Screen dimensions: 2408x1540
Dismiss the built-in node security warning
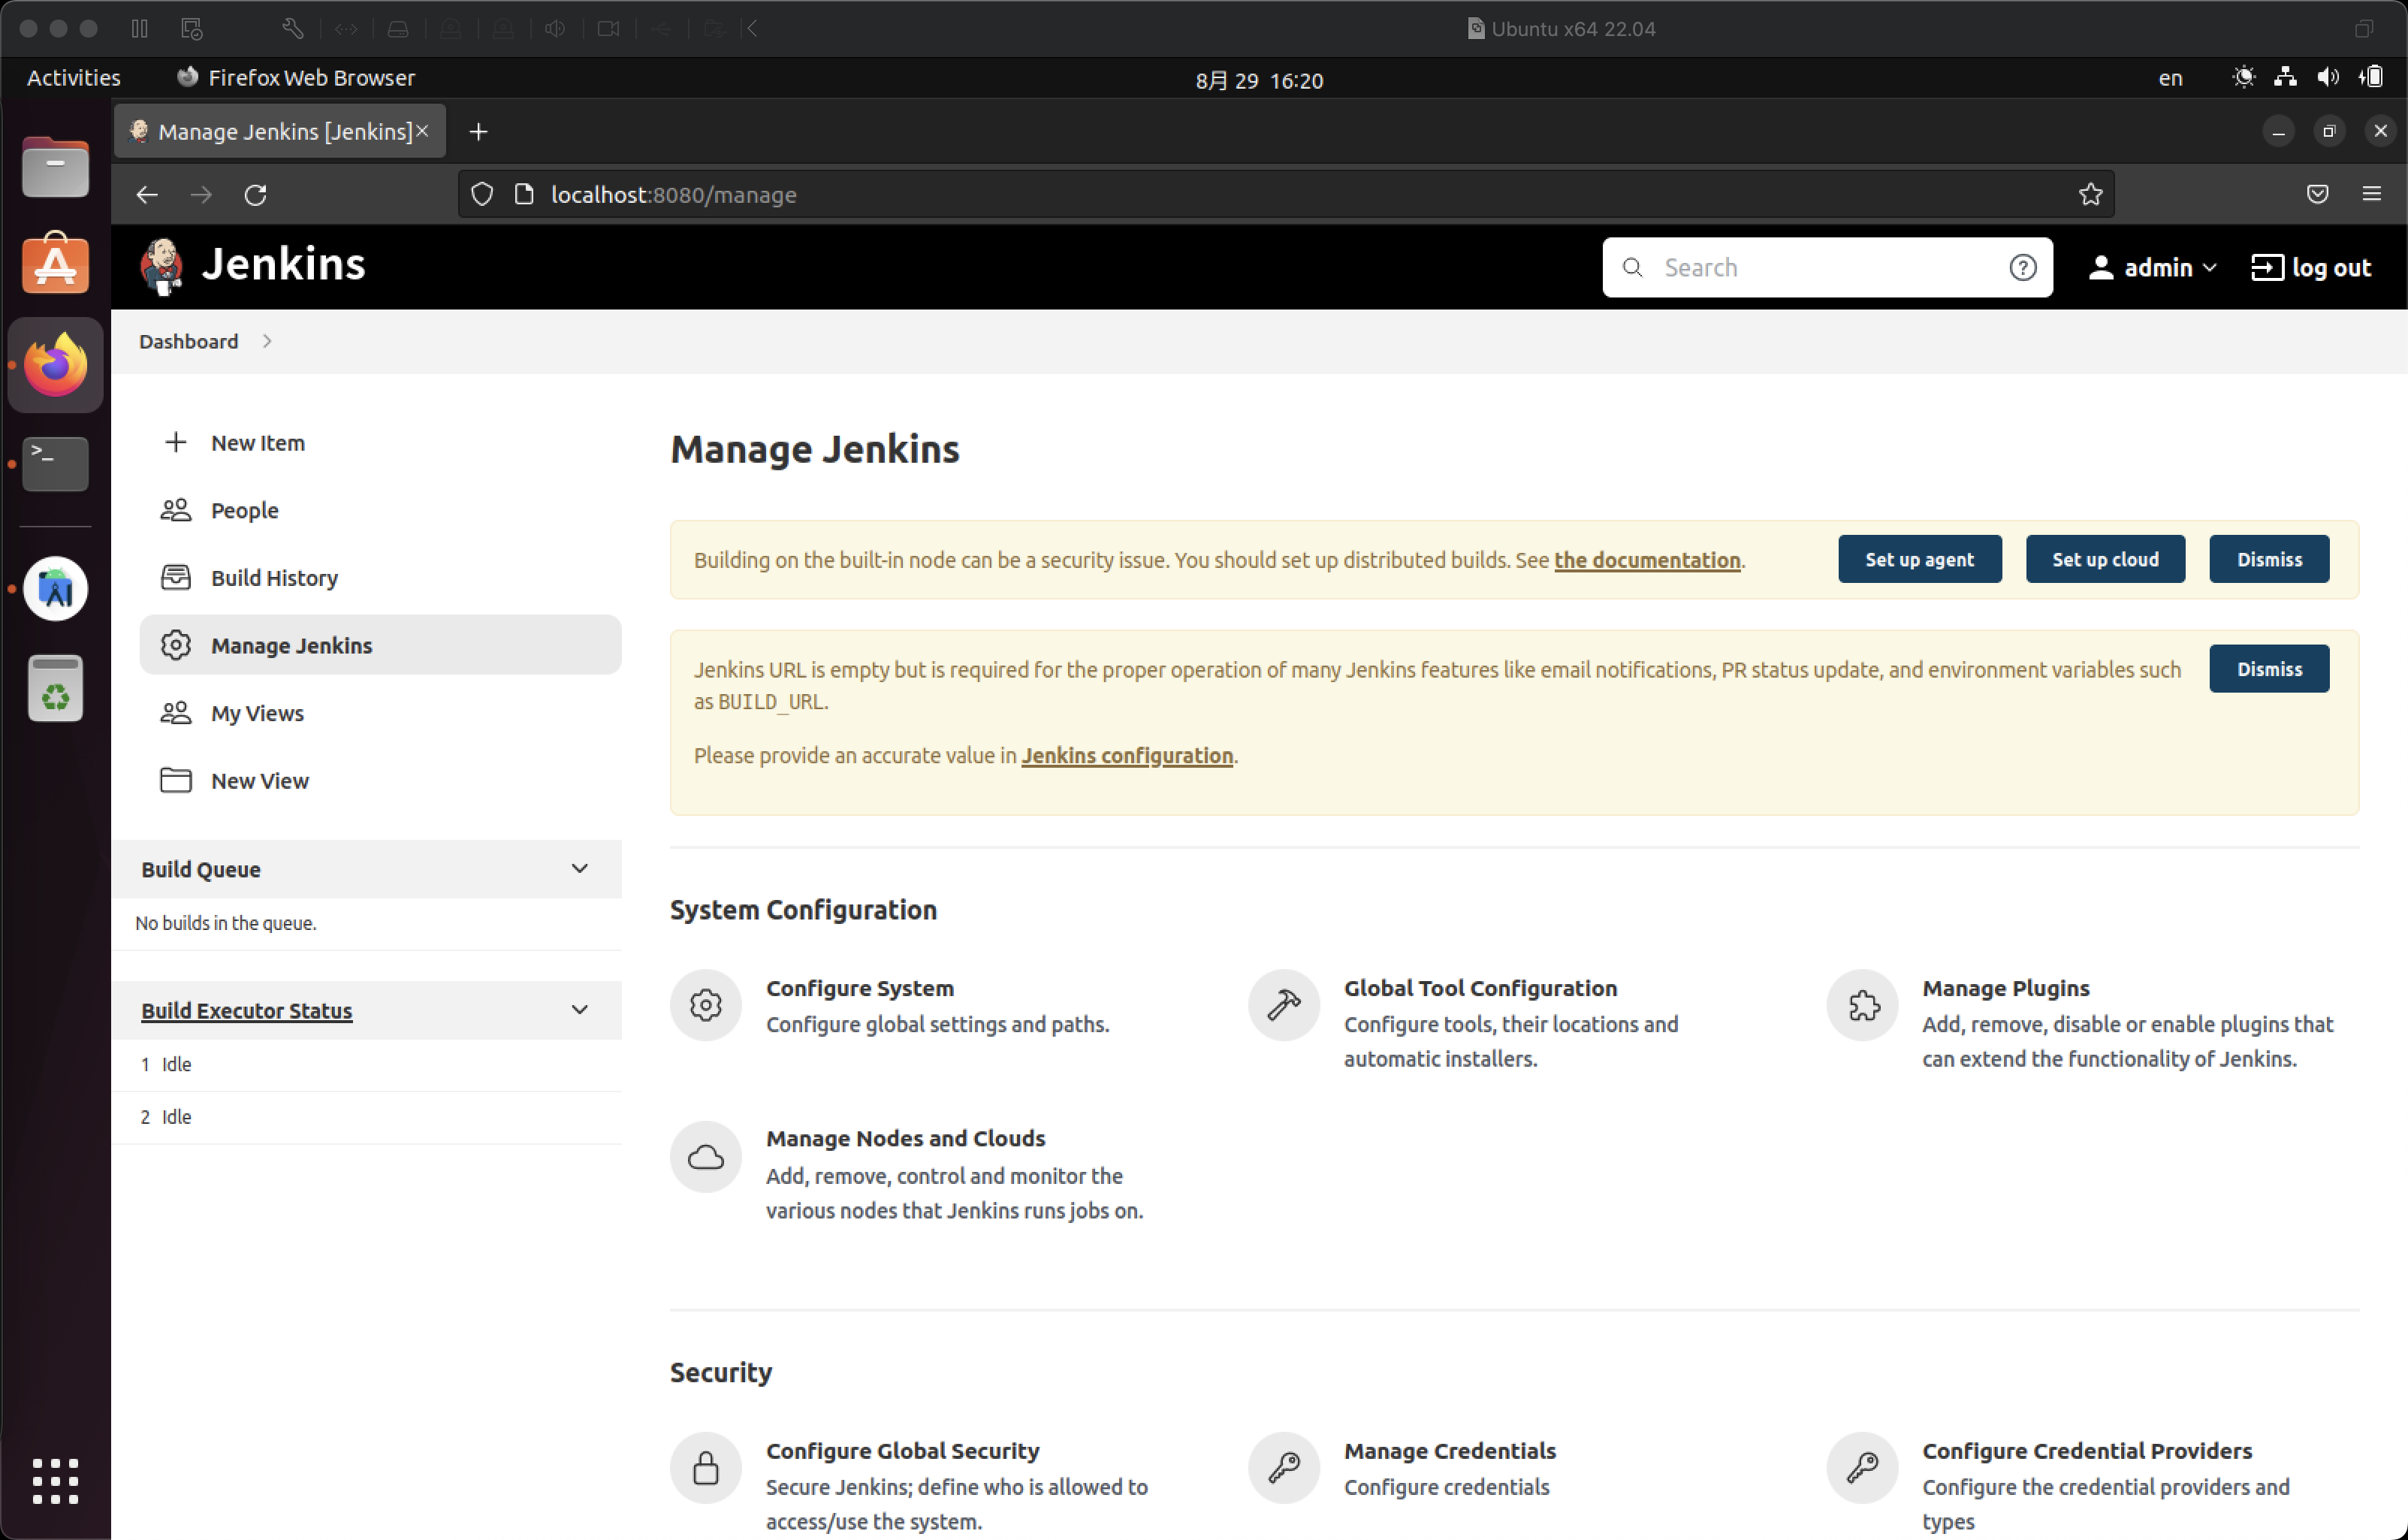pyautogui.click(x=2269, y=559)
